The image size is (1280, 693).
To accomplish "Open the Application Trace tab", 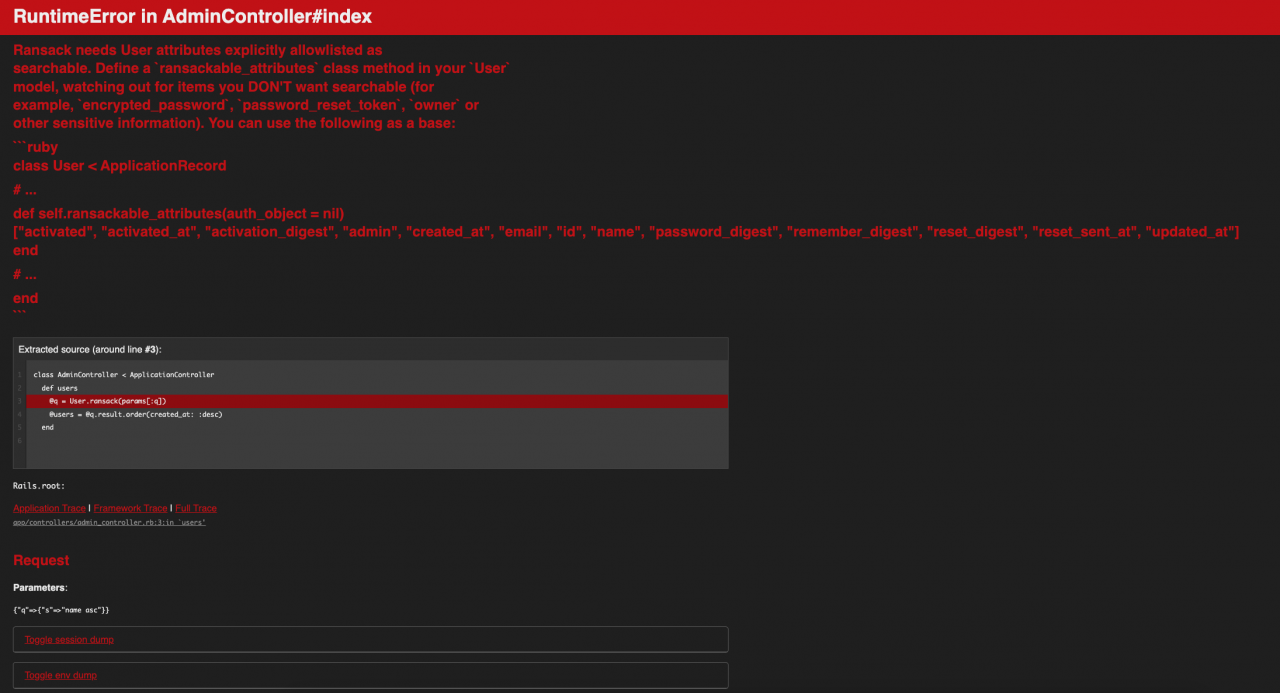I will click(49, 508).
